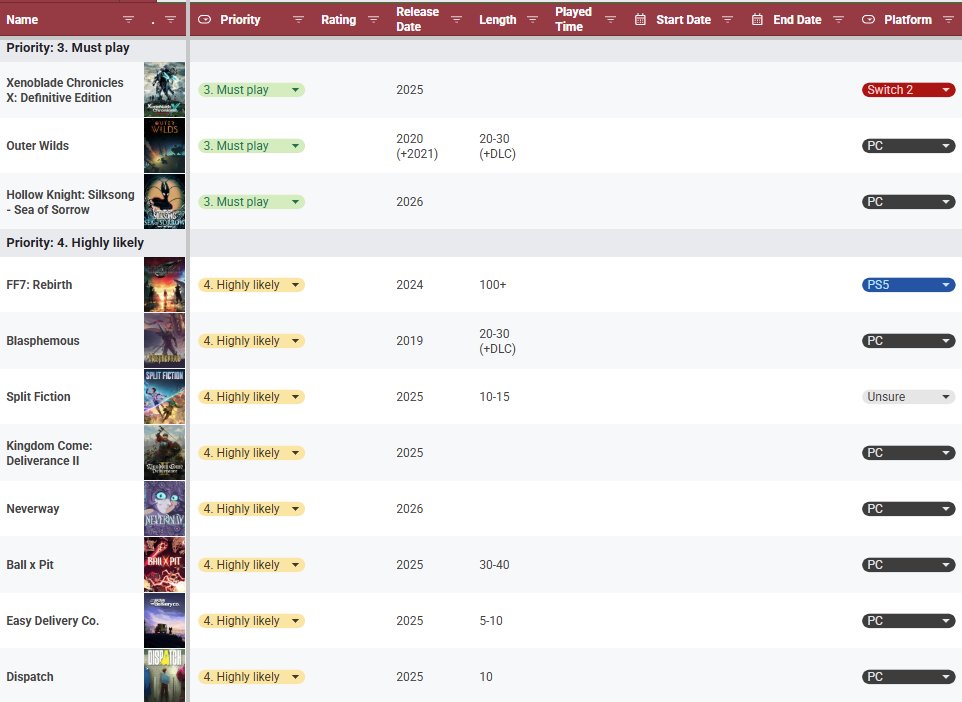The height and width of the screenshot is (702, 962).
Task: Open the filter icon on Platform column
Action: [x=948, y=20]
